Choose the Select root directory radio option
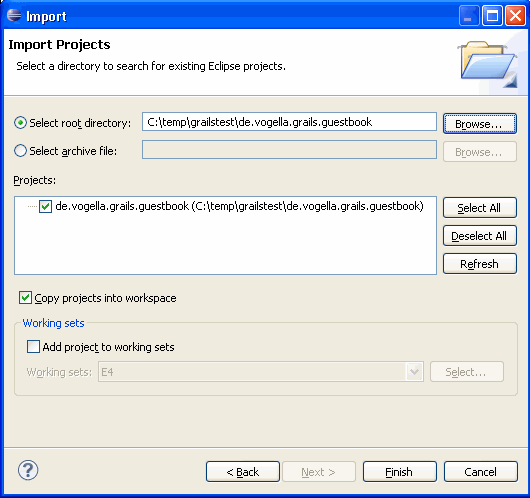The image size is (530, 498). [20, 123]
